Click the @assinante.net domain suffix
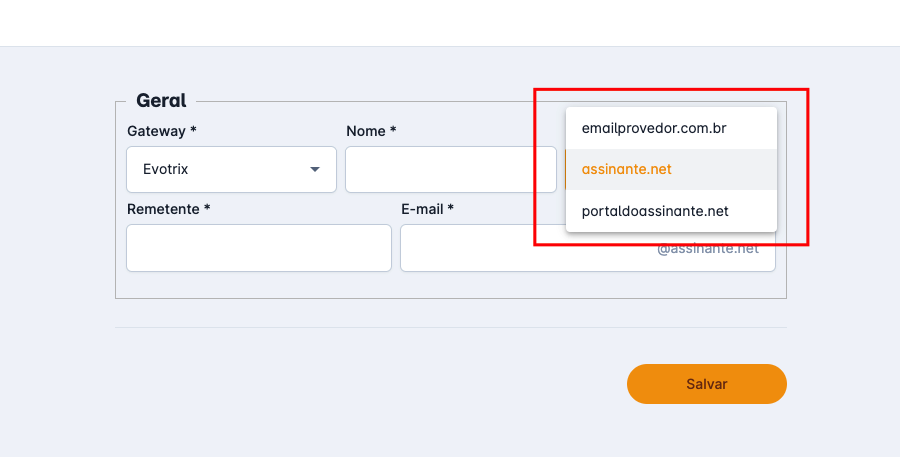 (708, 249)
